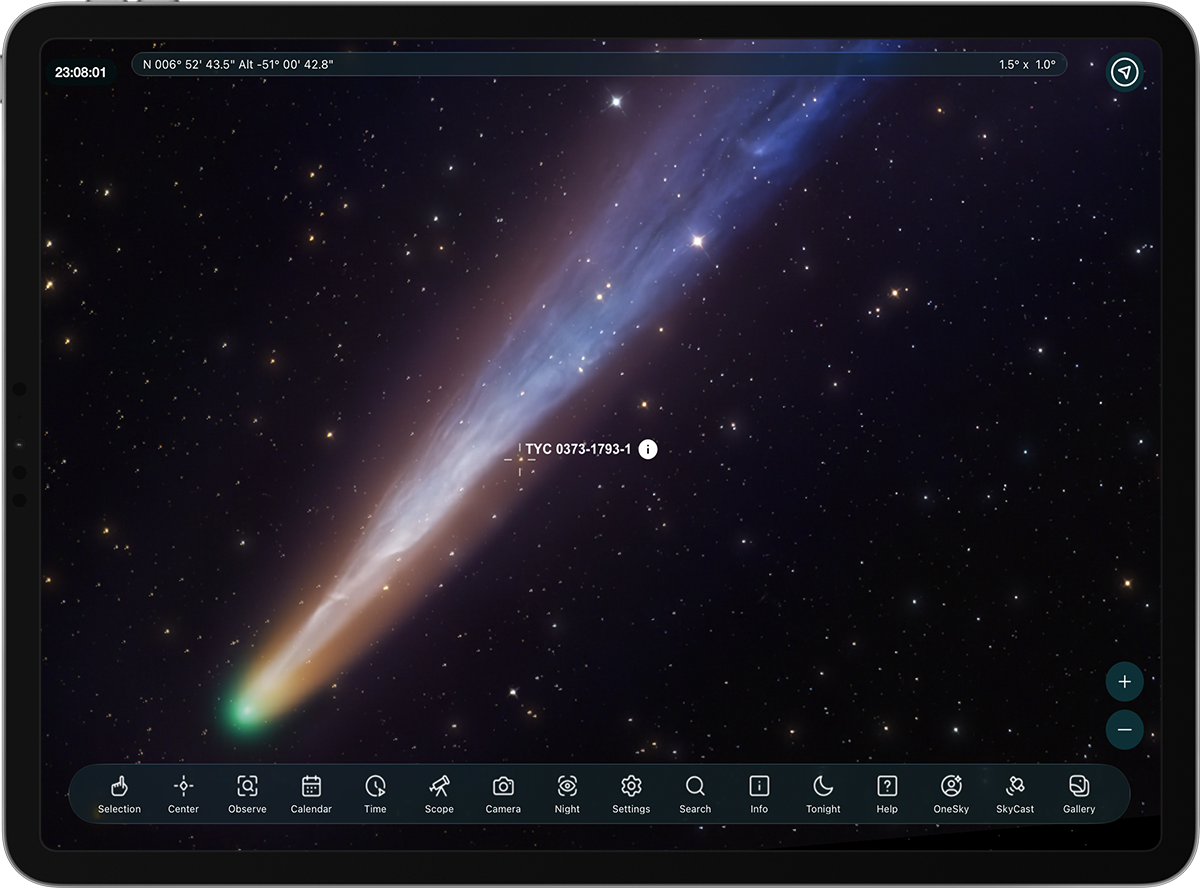Image resolution: width=1200 pixels, height=888 pixels.
Task: Zoom out with the minus button
Action: click(1125, 730)
